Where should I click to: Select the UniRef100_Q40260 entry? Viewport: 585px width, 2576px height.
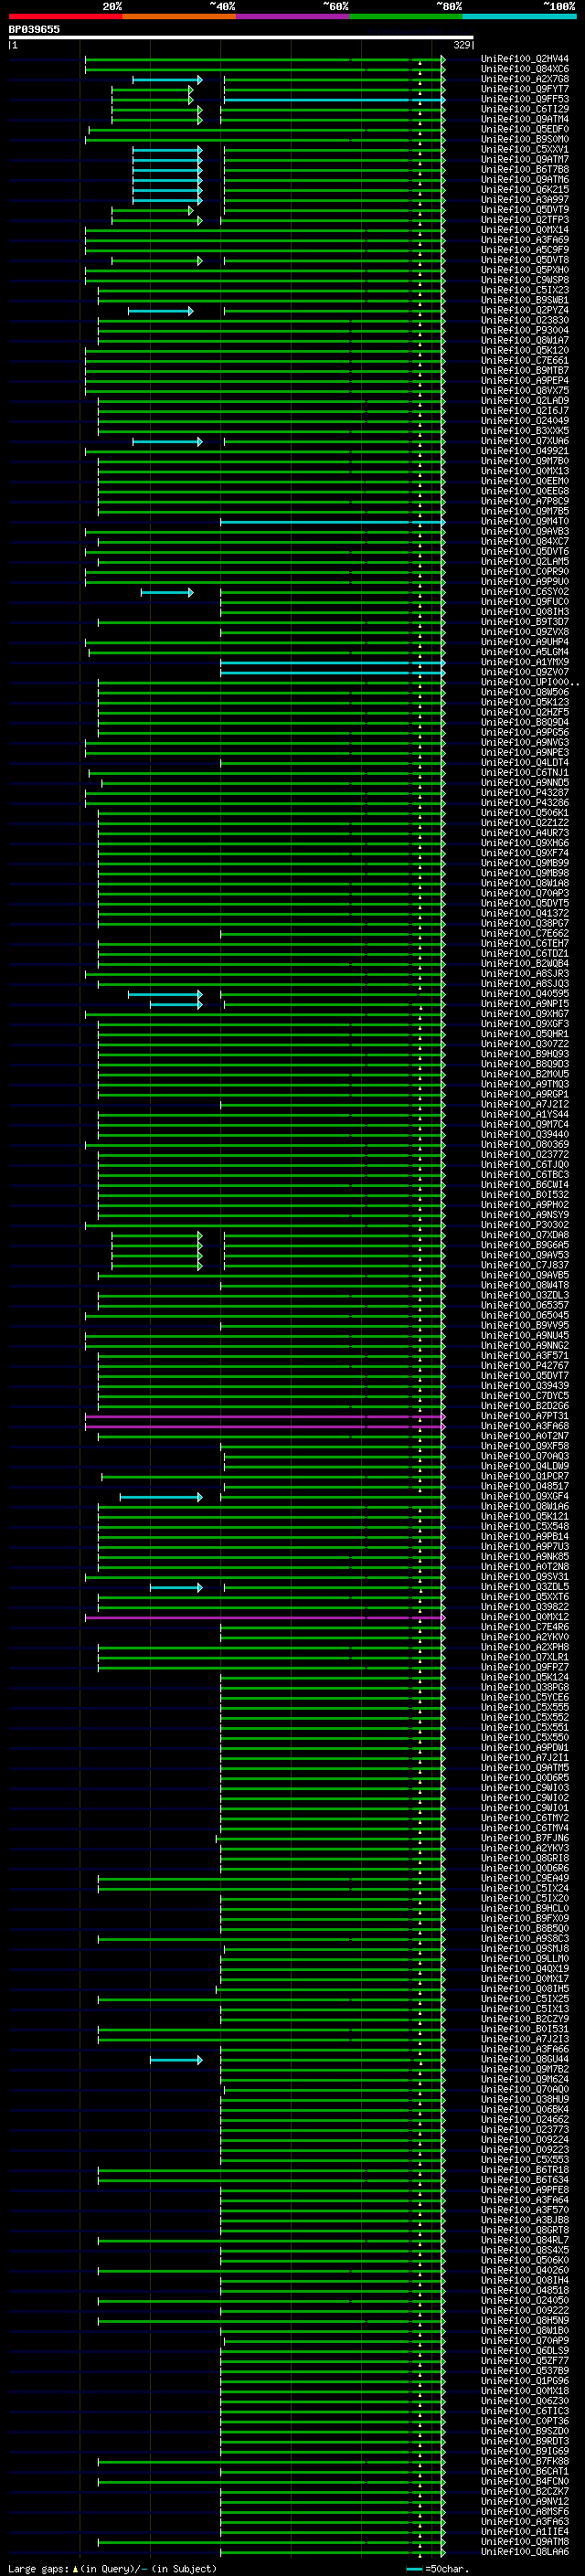[x=525, y=2271]
